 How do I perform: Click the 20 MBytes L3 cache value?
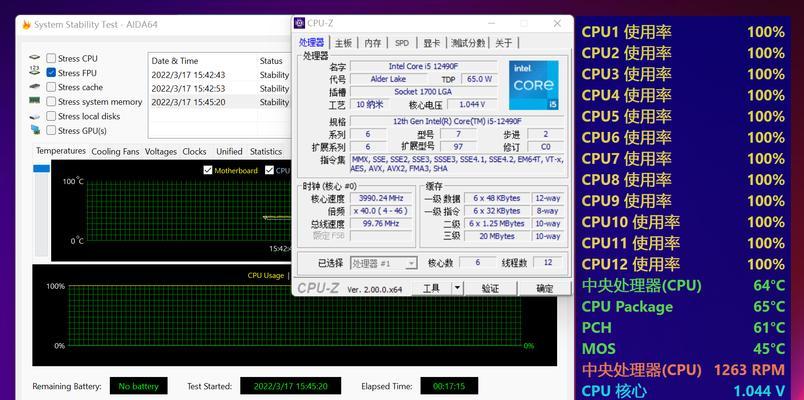tap(497, 236)
